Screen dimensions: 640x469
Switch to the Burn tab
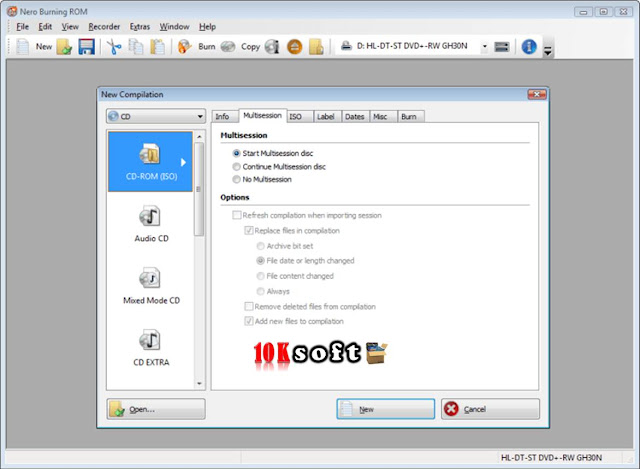[409, 117]
